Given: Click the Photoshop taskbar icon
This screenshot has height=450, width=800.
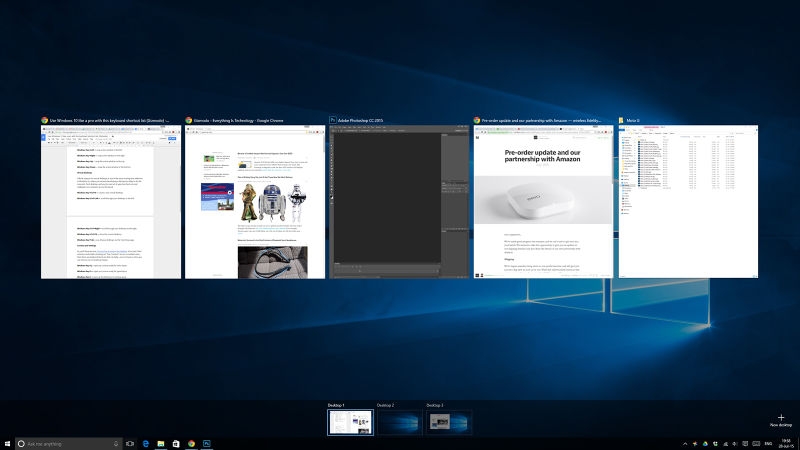Looking at the screenshot, I should click(207, 442).
